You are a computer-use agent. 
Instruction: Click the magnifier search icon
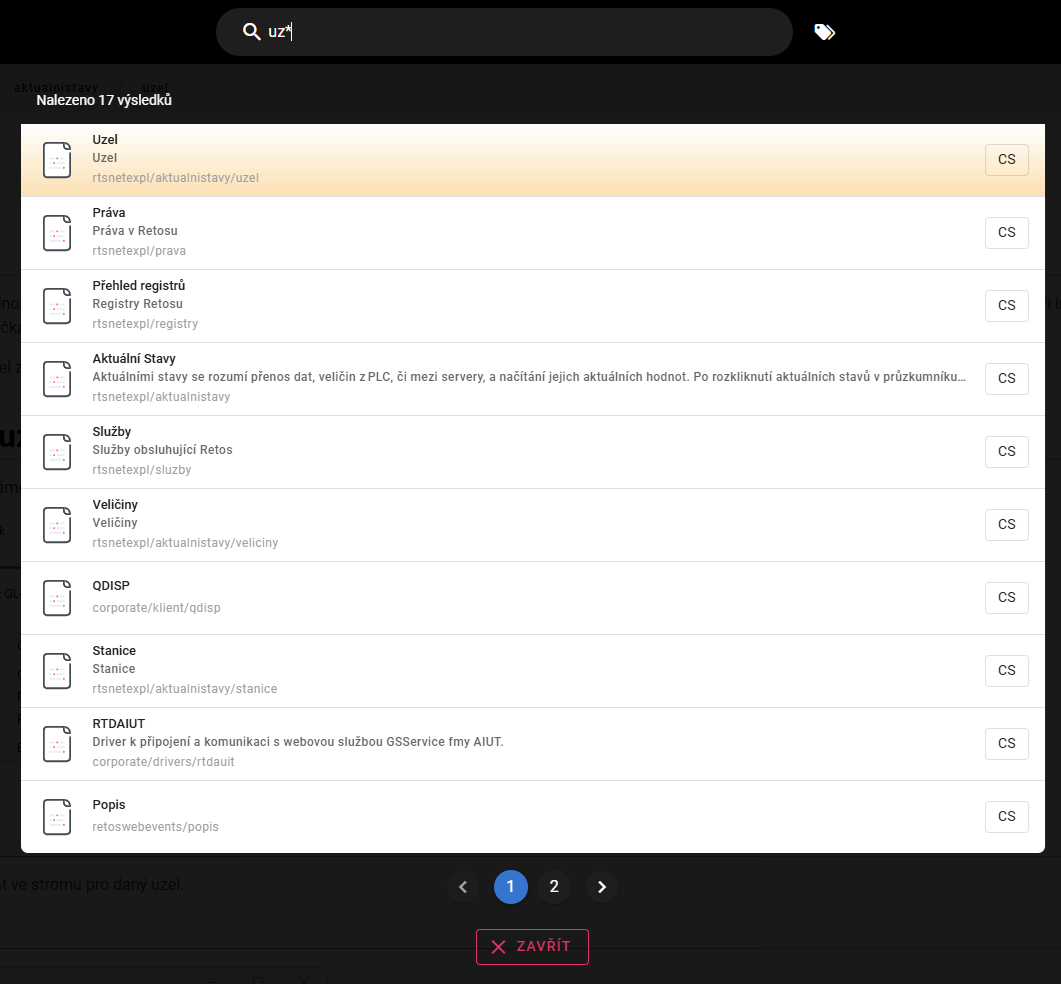coord(251,32)
